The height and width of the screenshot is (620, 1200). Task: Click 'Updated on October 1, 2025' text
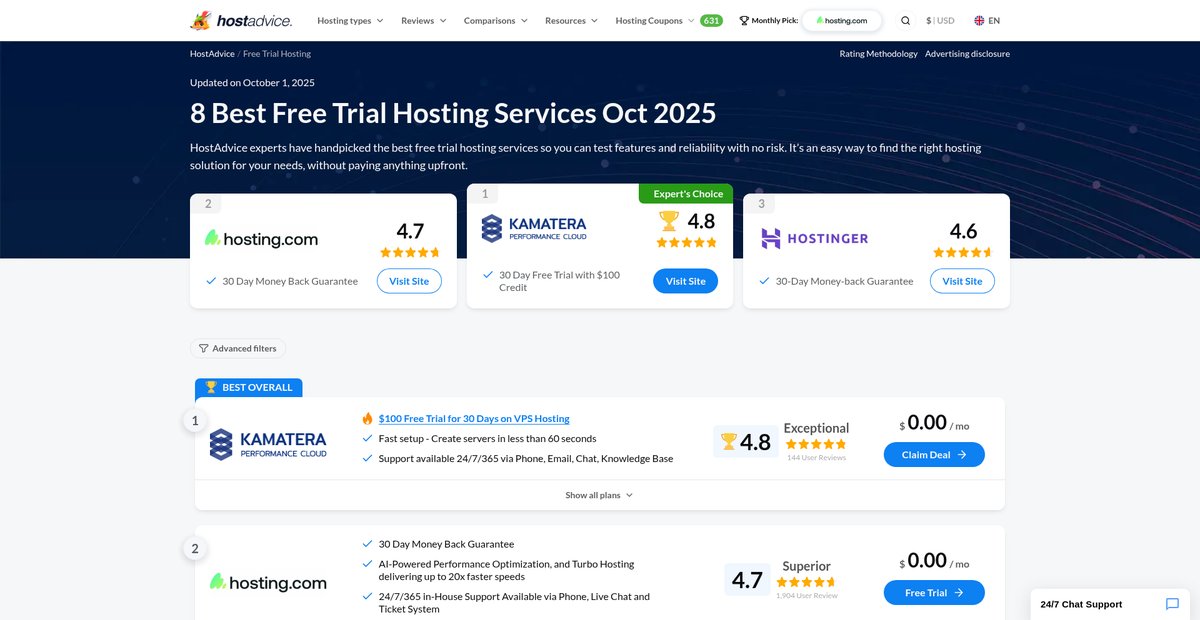[x=252, y=83]
